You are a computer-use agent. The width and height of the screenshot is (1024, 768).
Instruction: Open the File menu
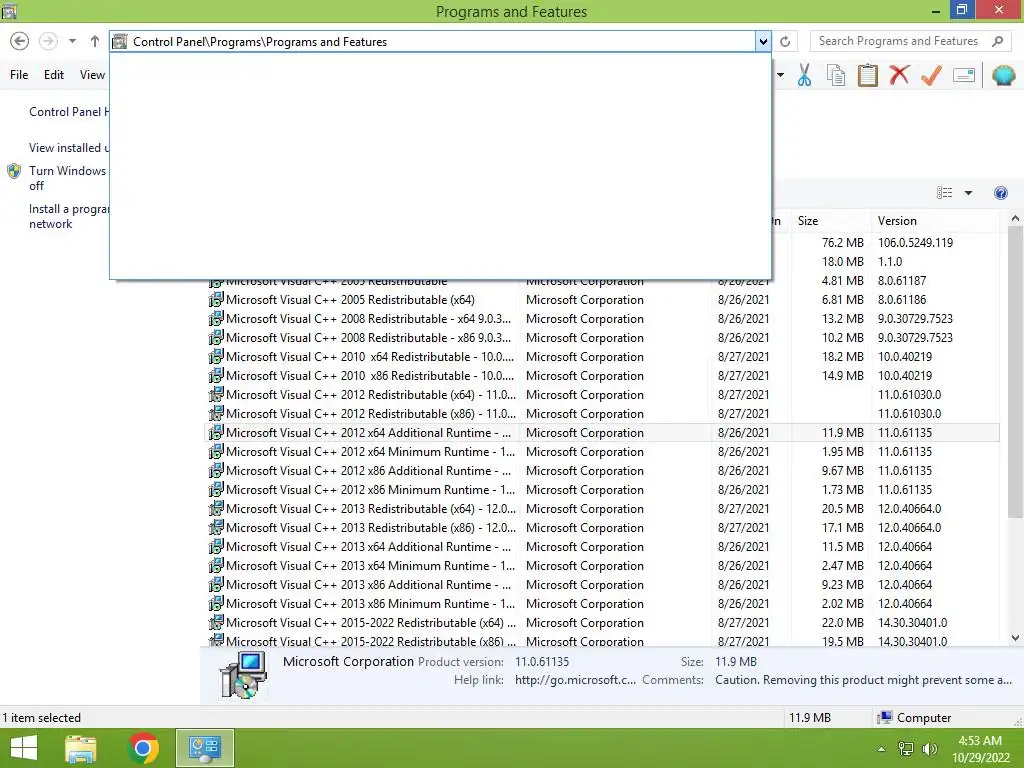tap(19, 74)
